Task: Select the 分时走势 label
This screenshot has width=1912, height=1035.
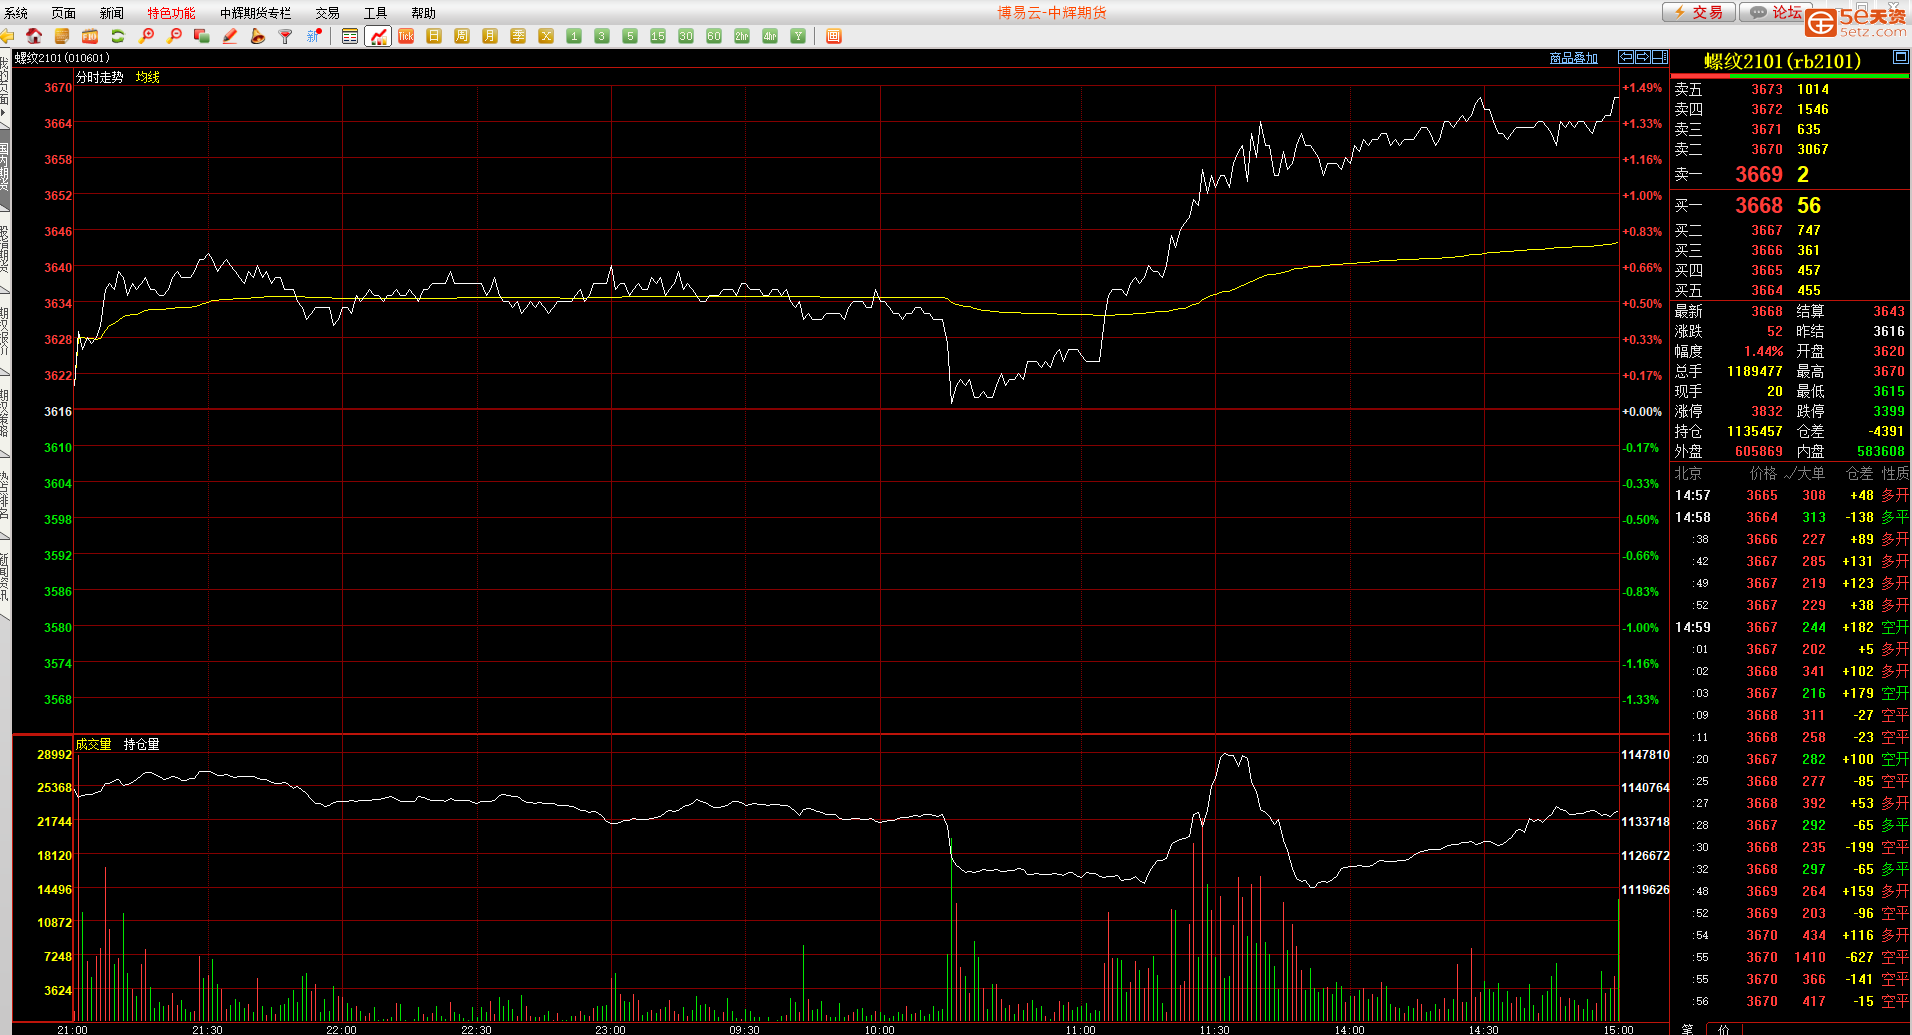Action: [100, 77]
